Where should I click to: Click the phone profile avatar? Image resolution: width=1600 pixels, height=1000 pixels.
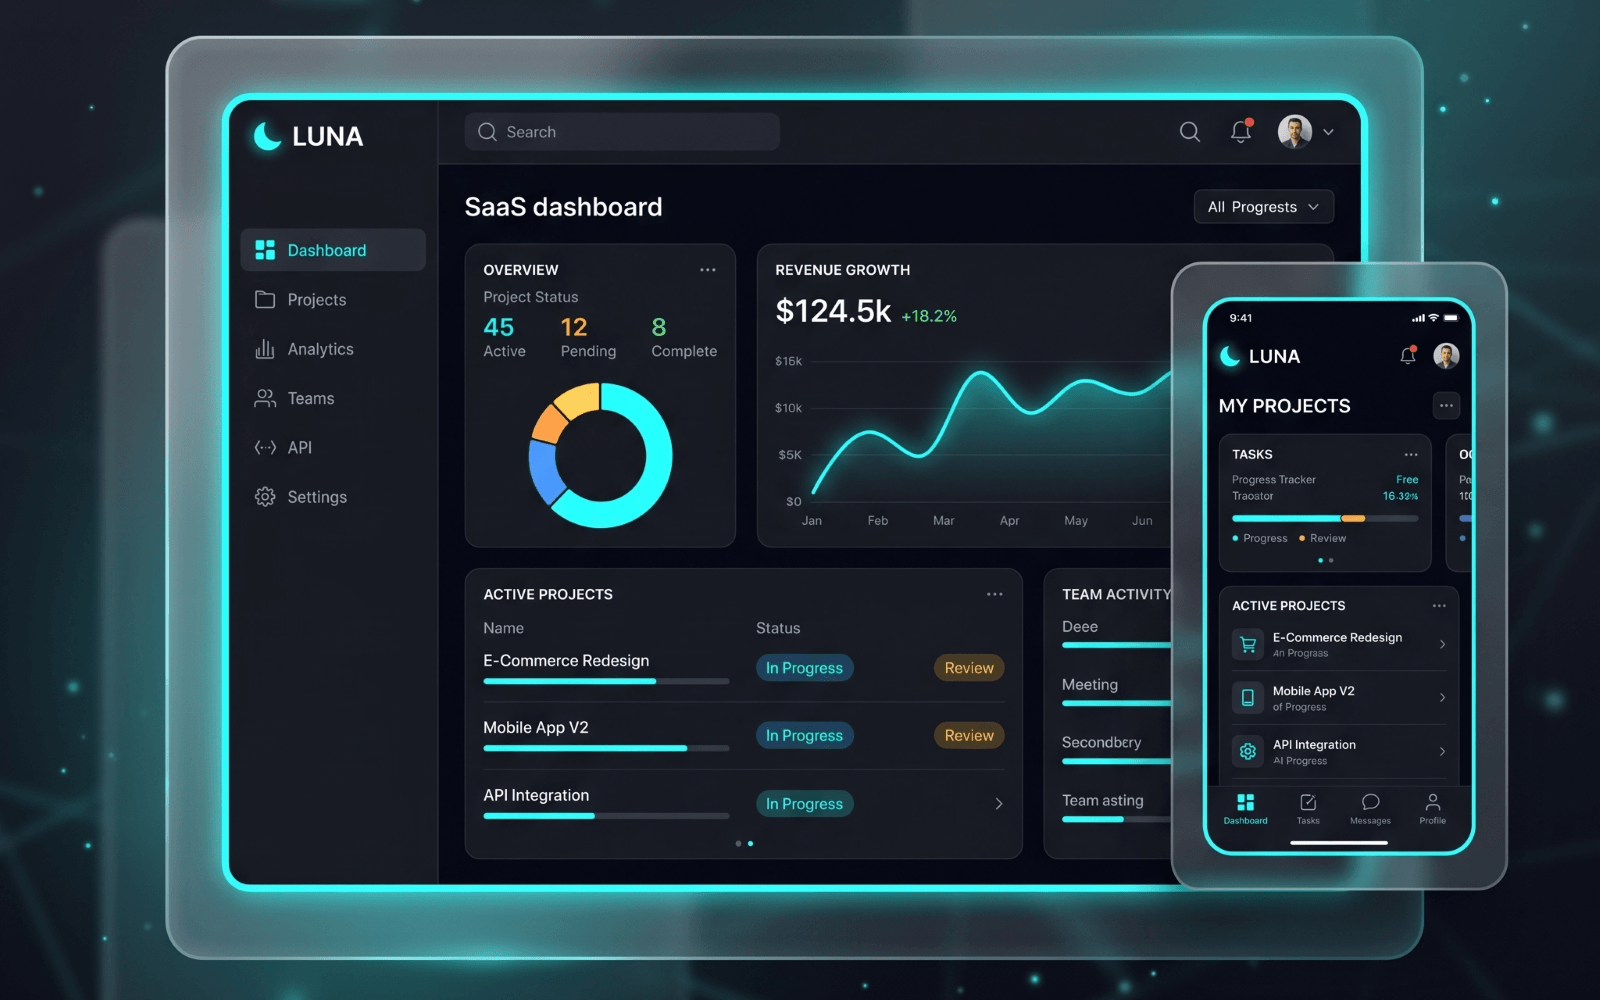(x=1446, y=355)
